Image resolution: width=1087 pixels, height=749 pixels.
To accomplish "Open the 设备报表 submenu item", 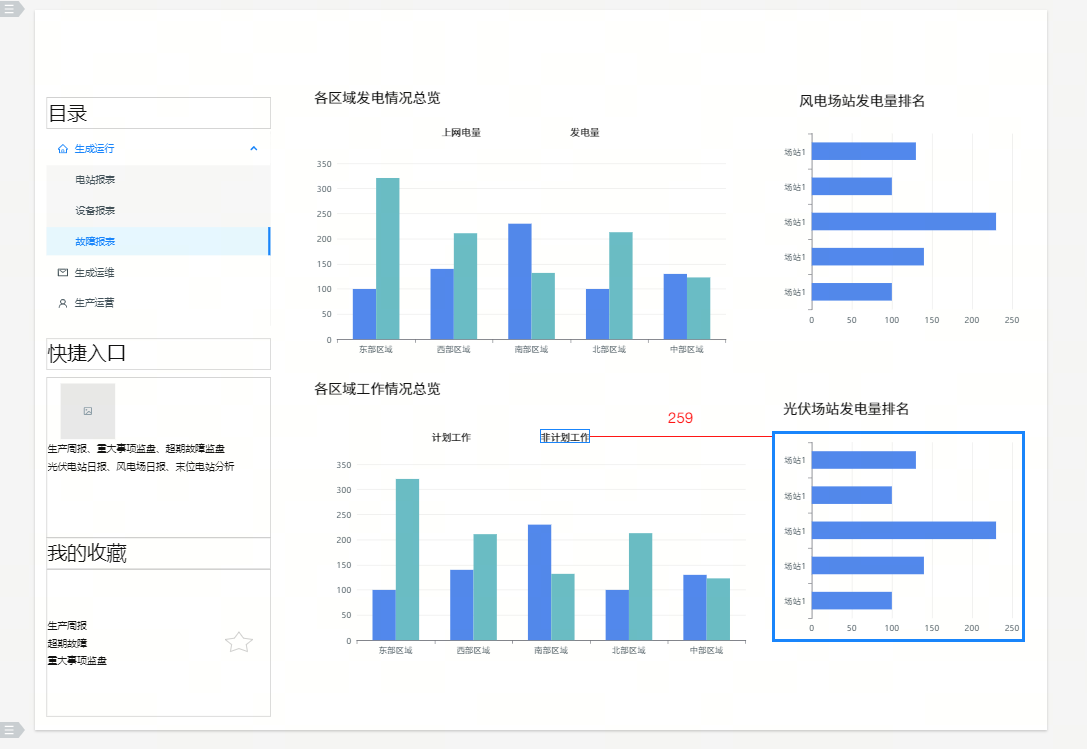I will click(95, 210).
